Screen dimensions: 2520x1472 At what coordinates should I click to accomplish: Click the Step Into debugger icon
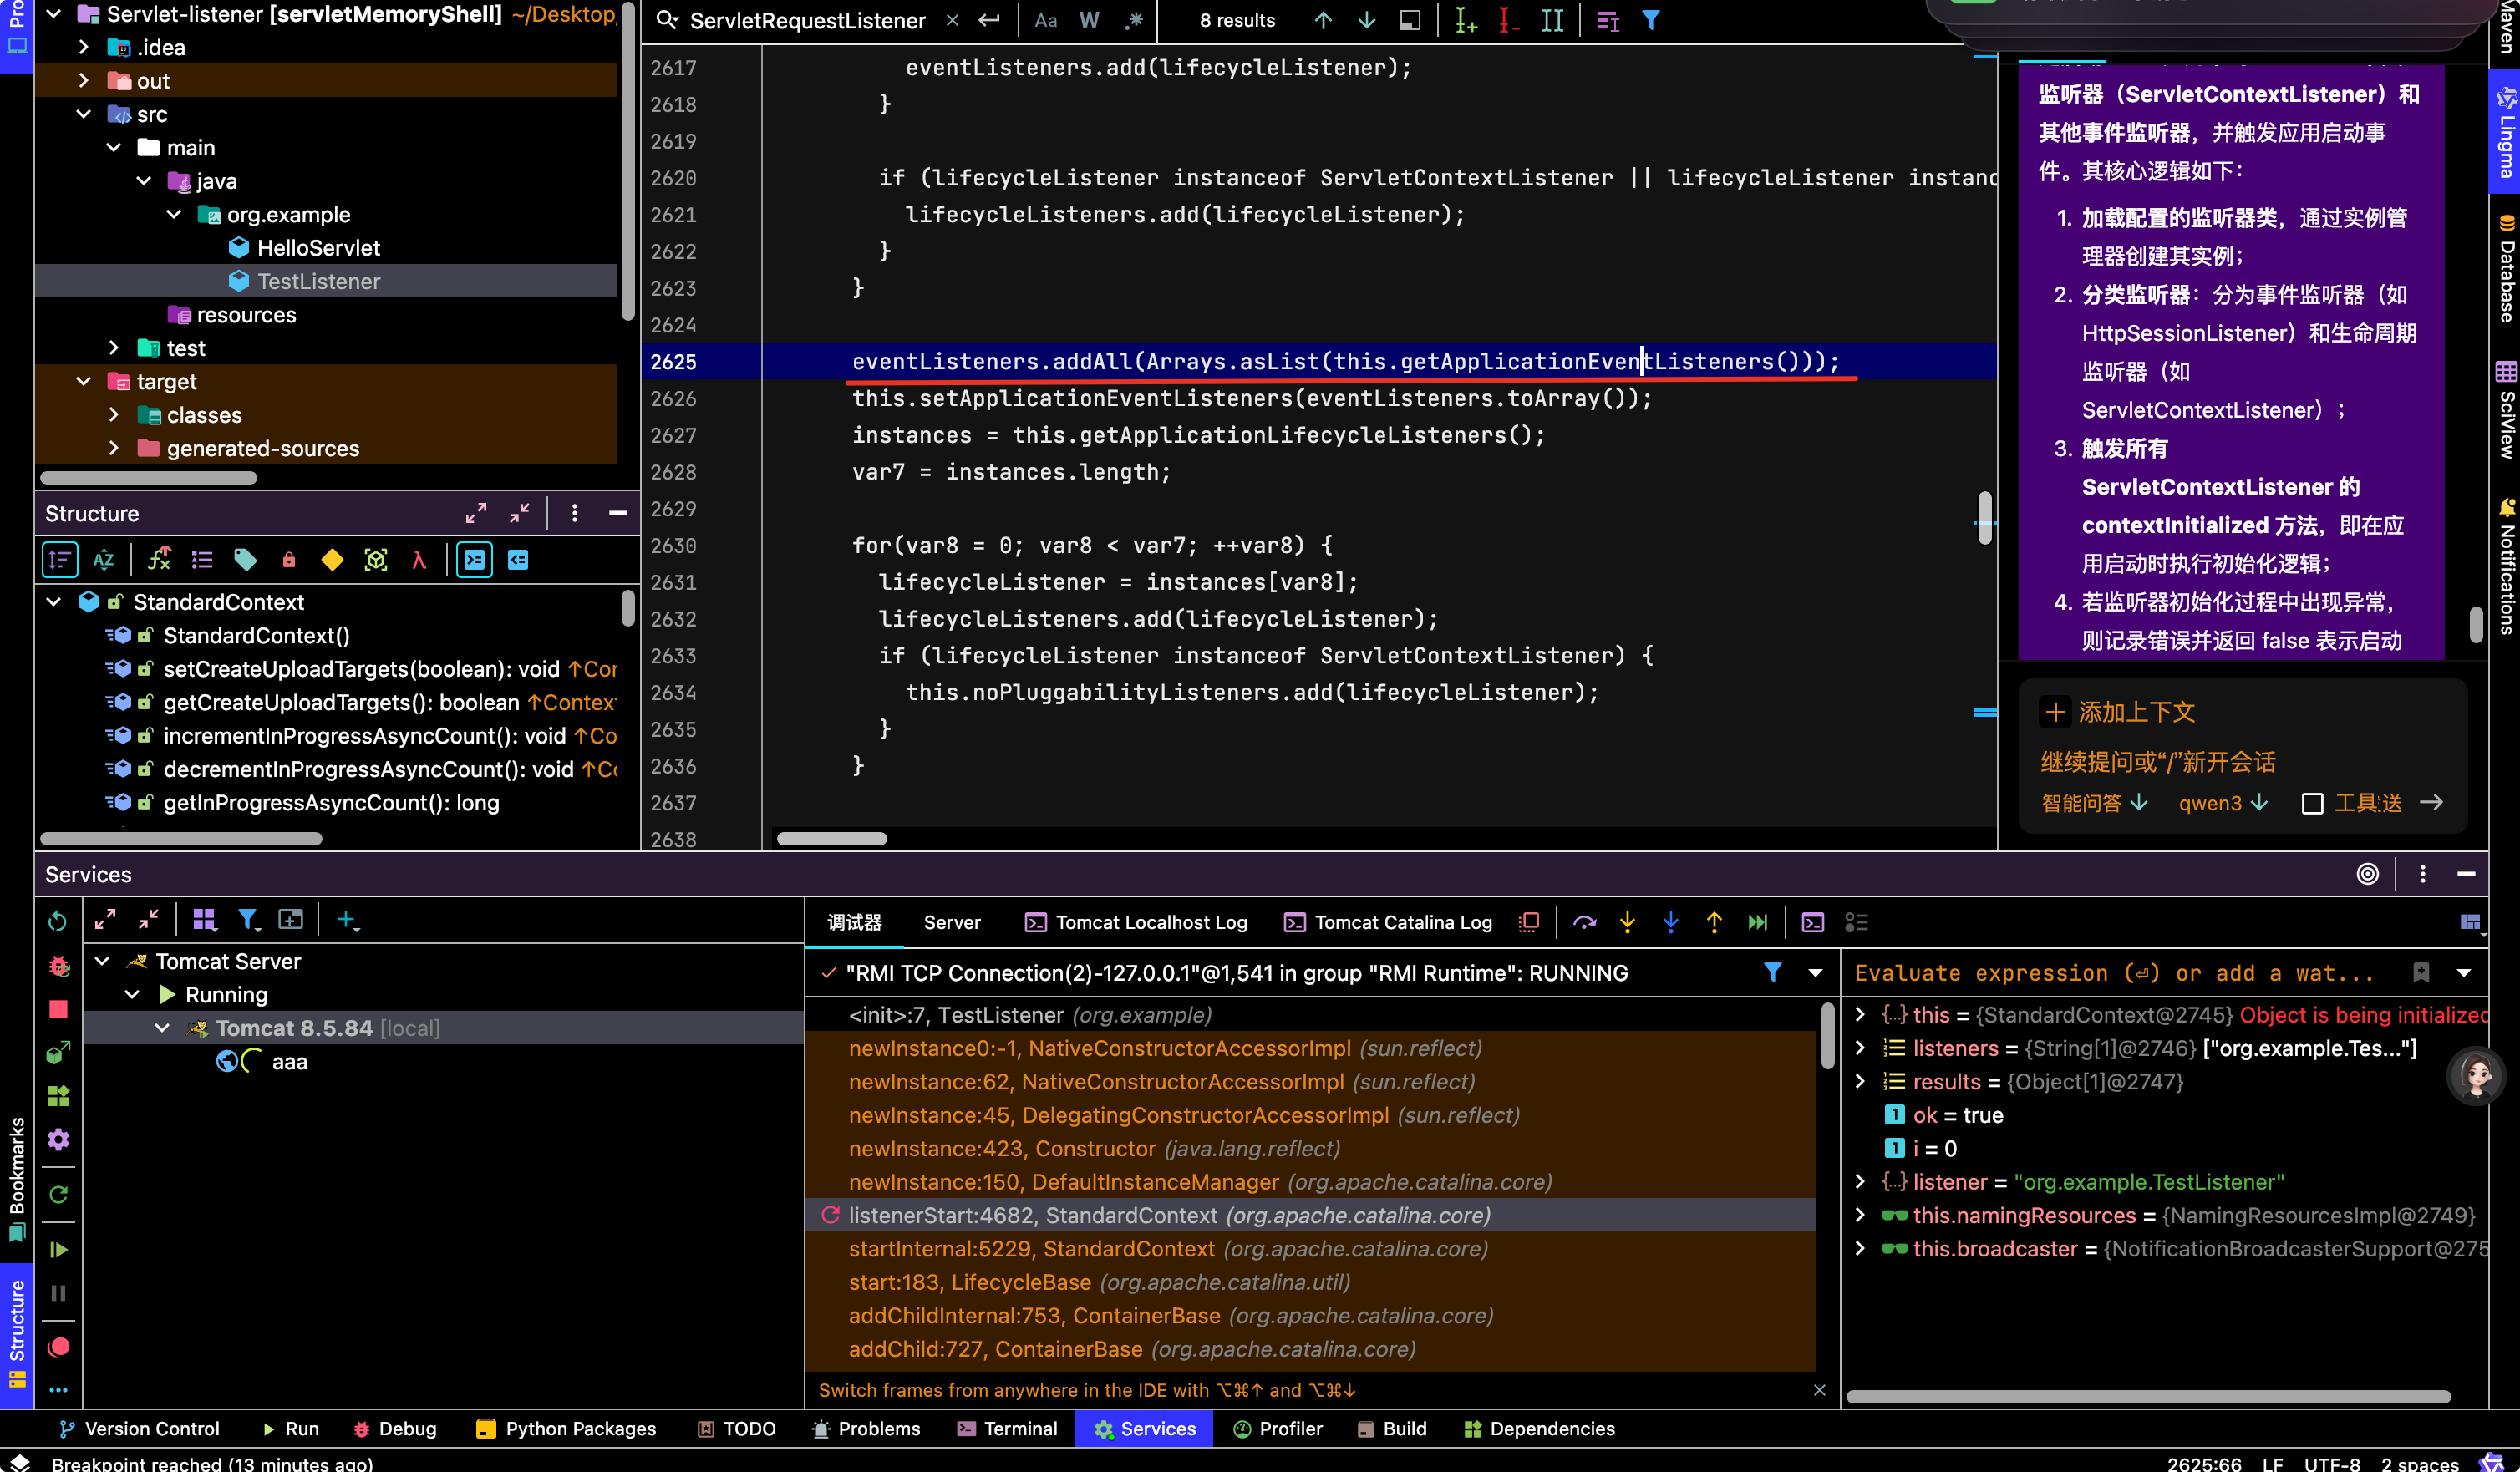[1628, 922]
